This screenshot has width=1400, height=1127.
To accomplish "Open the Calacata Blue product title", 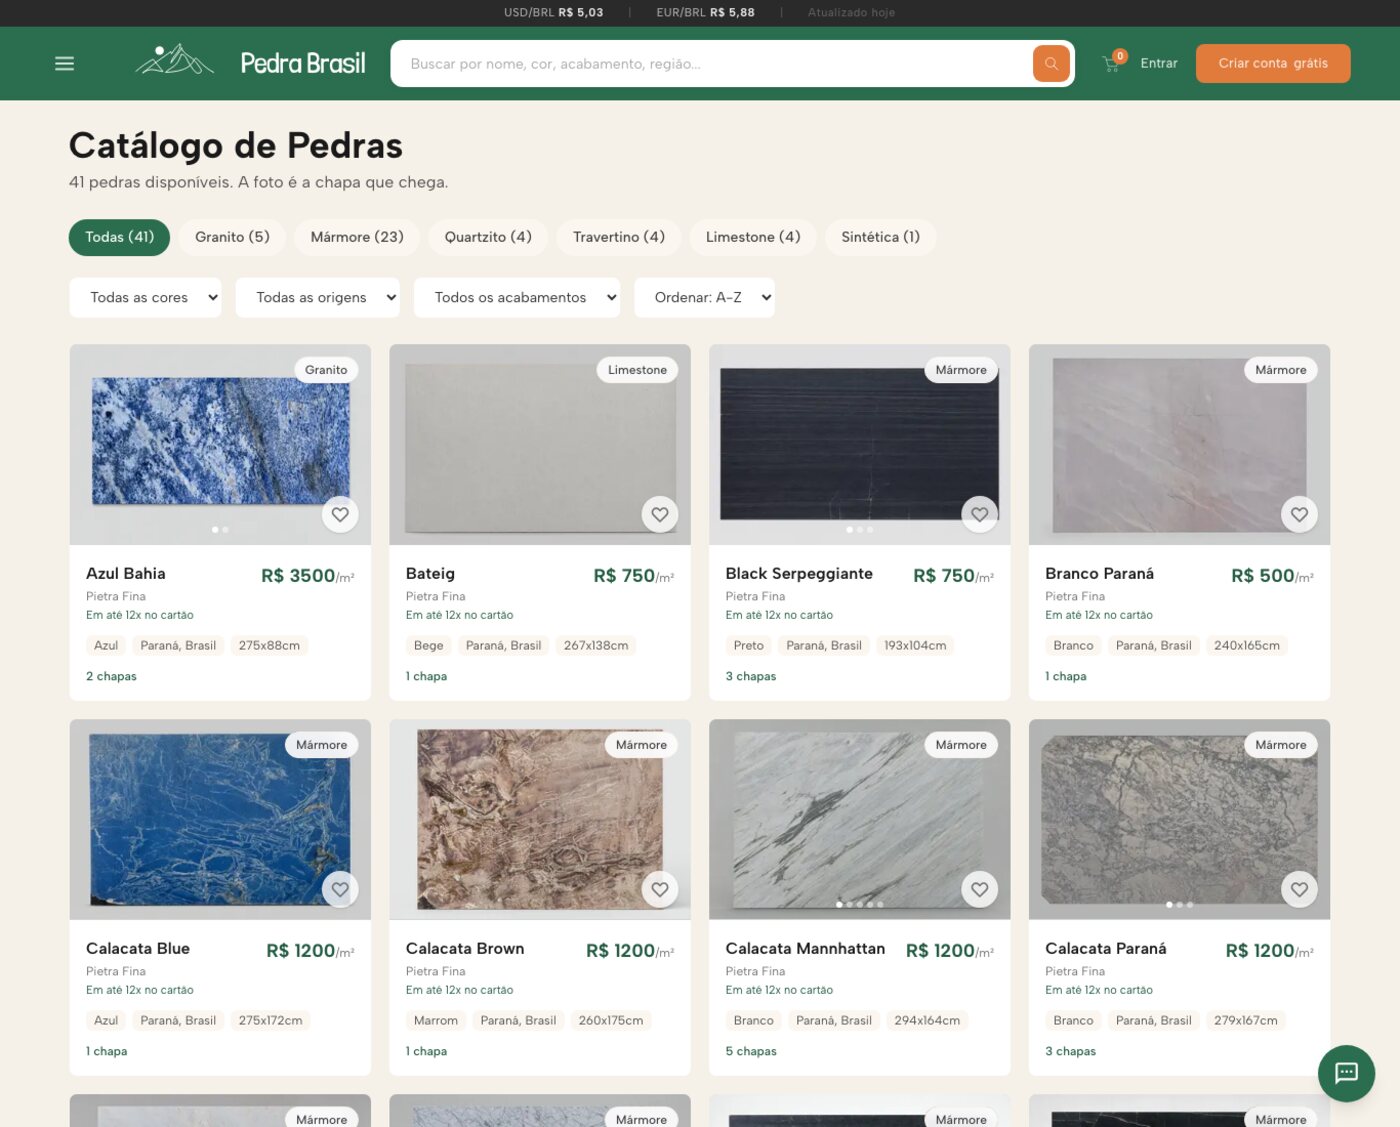I will [x=138, y=948].
